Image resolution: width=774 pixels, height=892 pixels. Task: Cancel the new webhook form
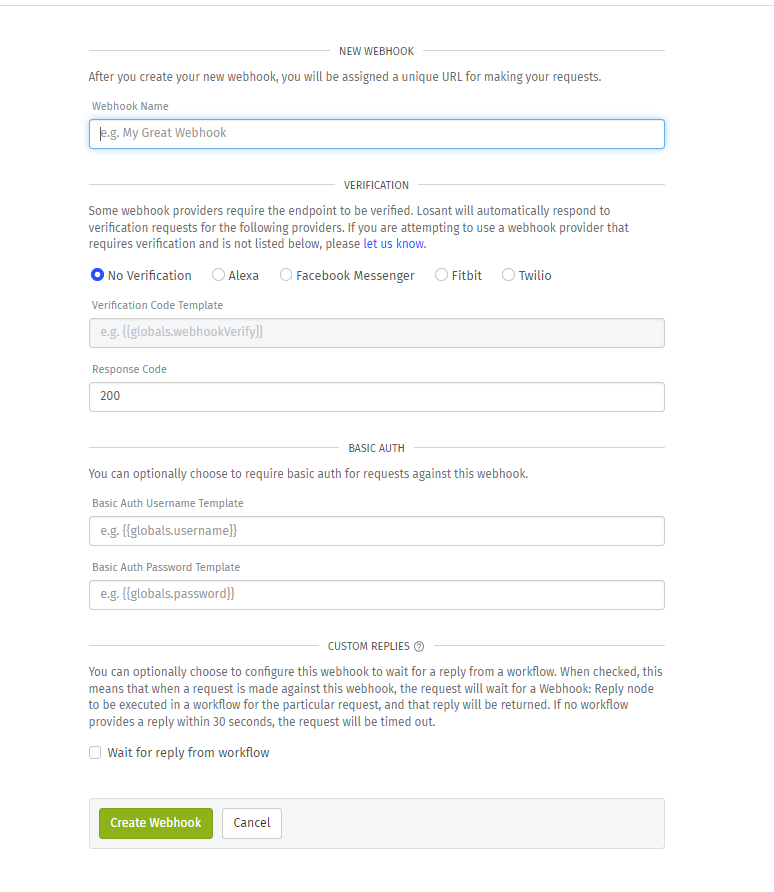pos(252,823)
